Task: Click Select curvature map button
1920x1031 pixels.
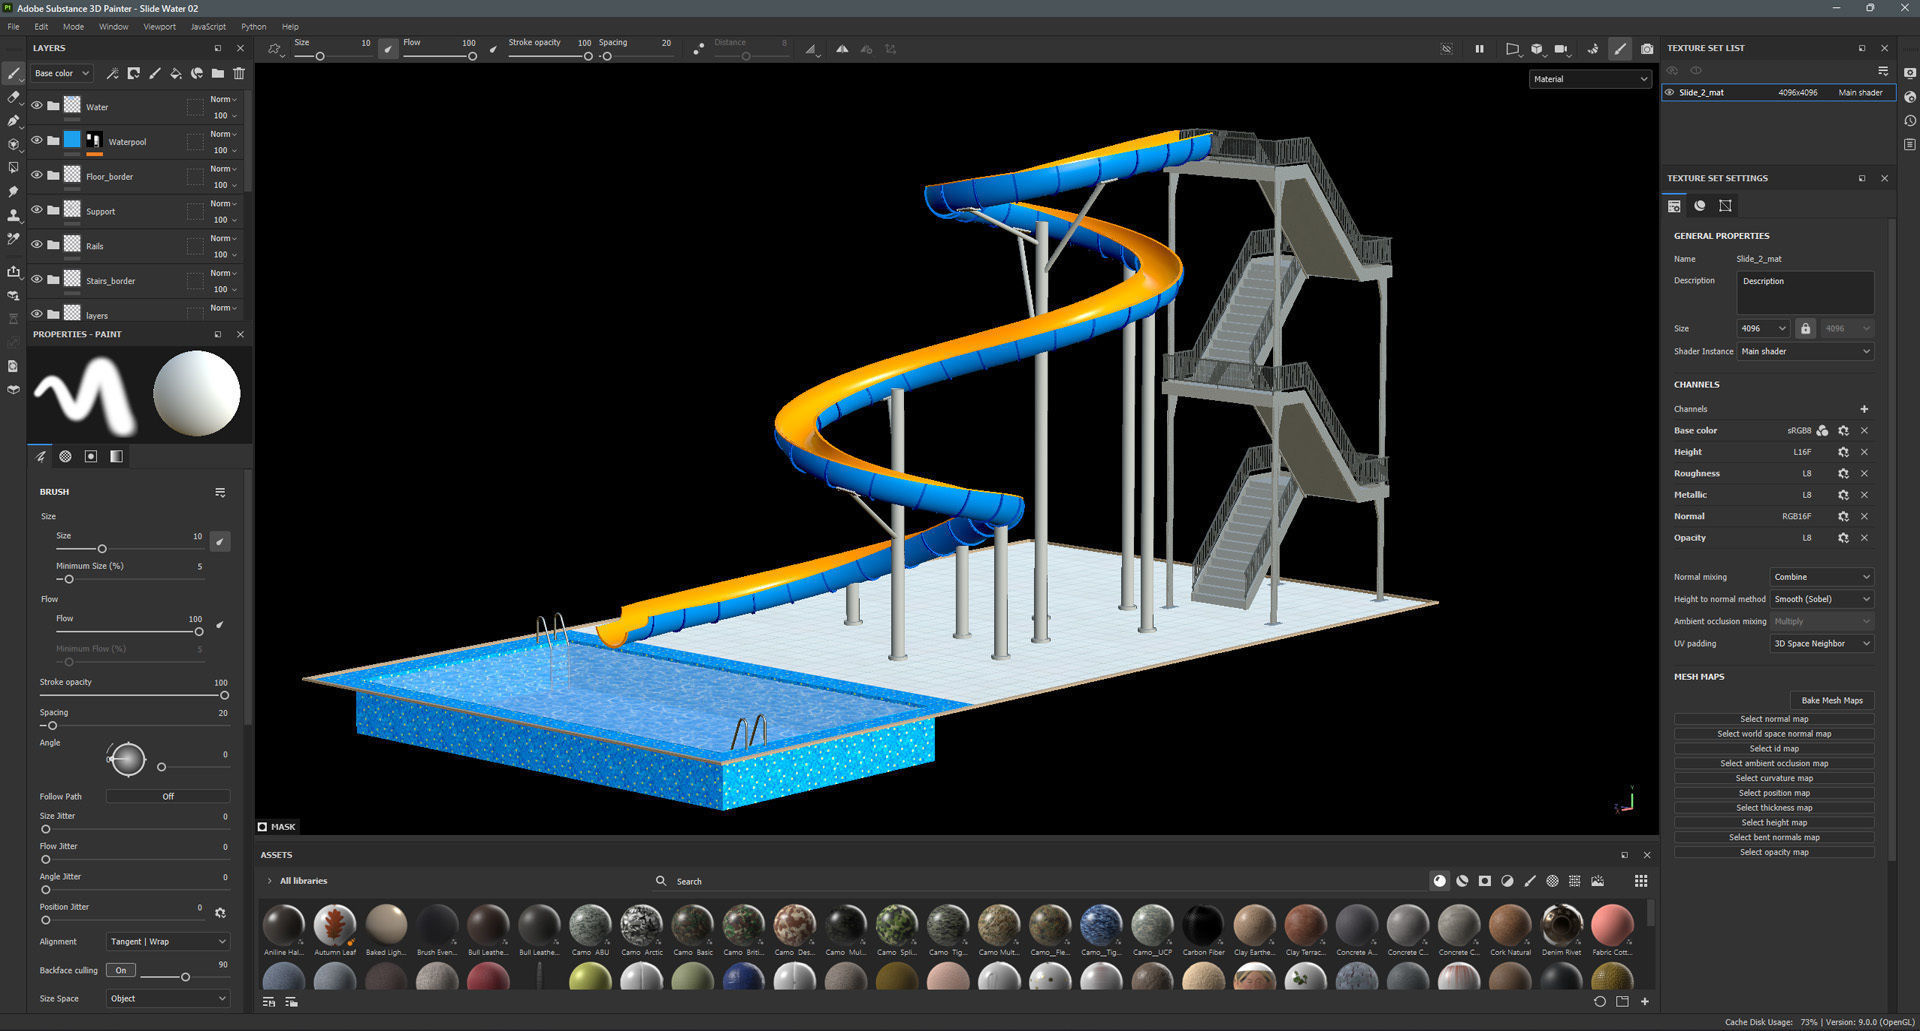Action: coord(1774,778)
